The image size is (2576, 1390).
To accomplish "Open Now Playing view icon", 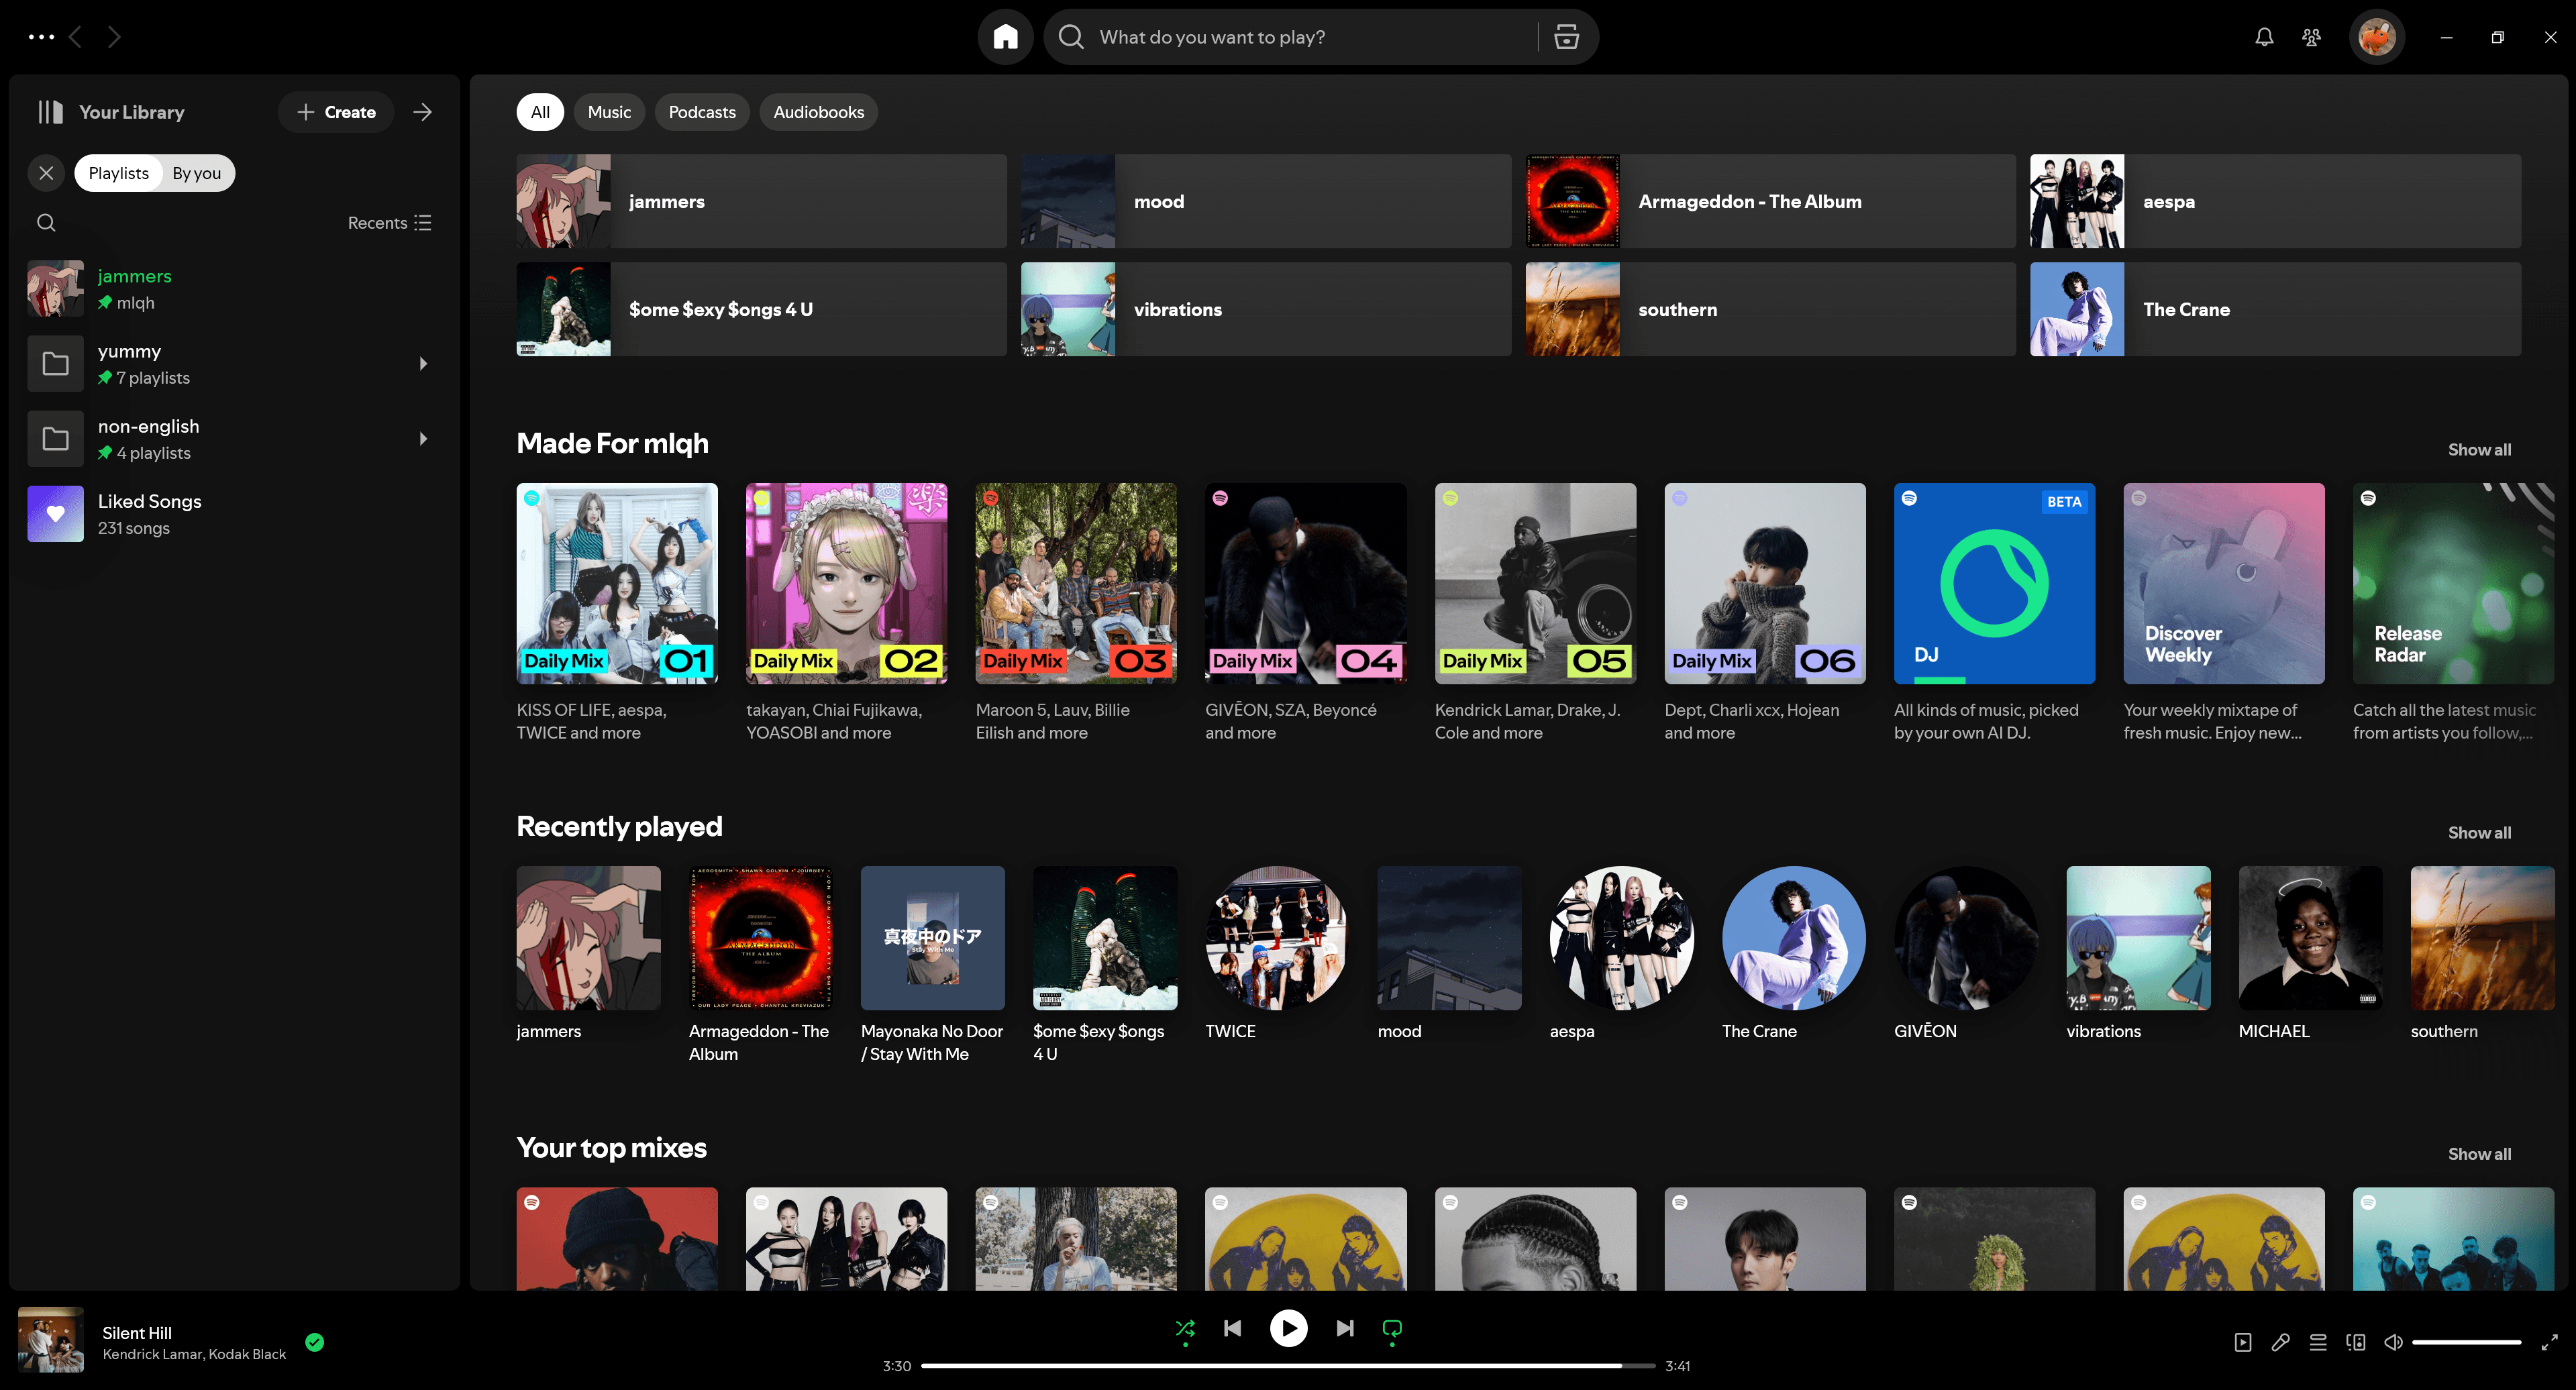I will tap(2243, 1342).
